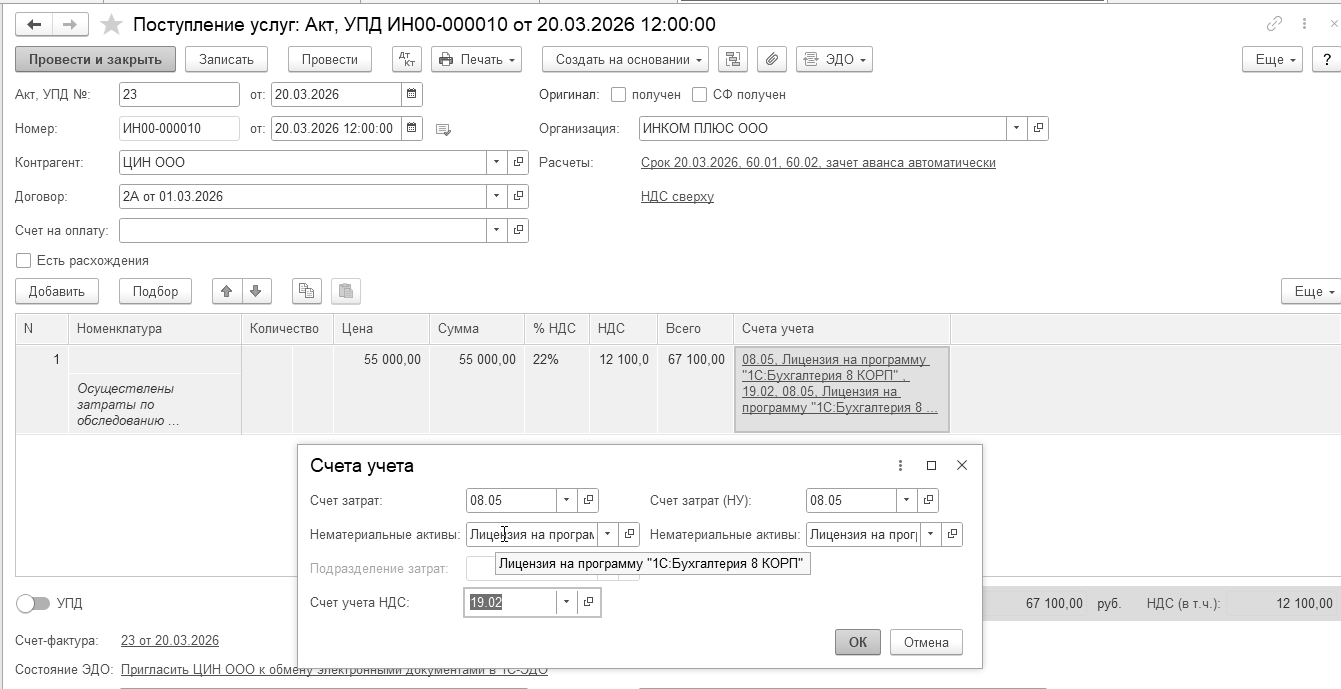This screenshot has width=1341, height=689.
Task: Click the Акт, УПД № input field
Action: (179, 95)
